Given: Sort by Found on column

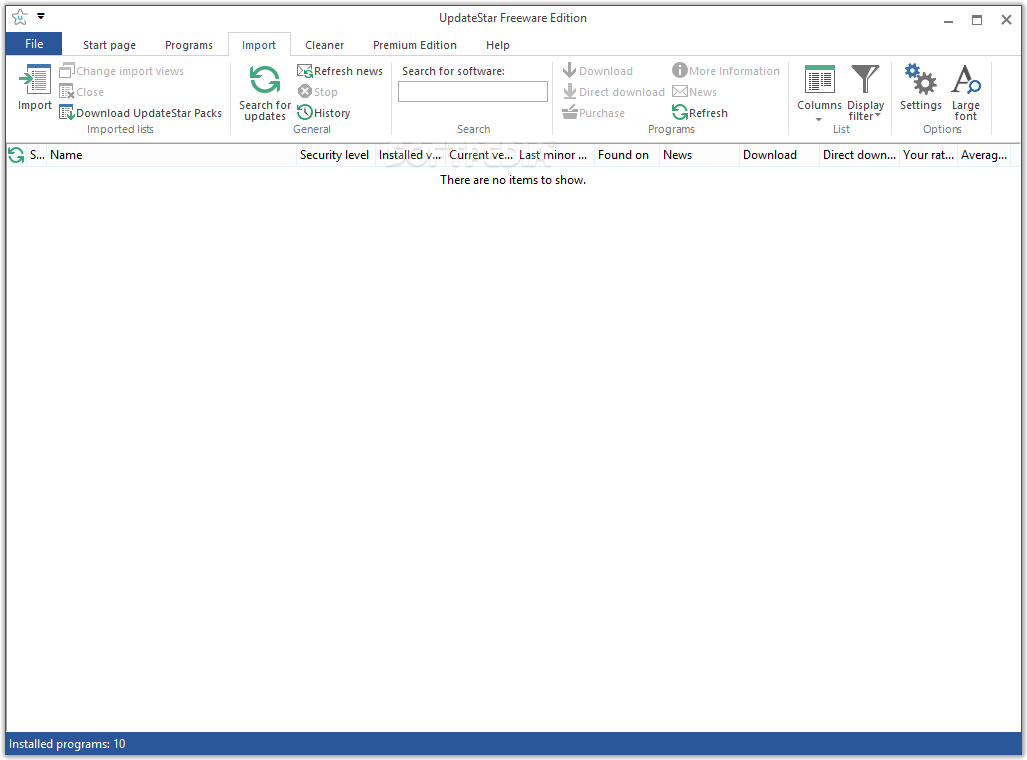Looking at the screenshot, I should pyautogui.click(x=626, y=155).
